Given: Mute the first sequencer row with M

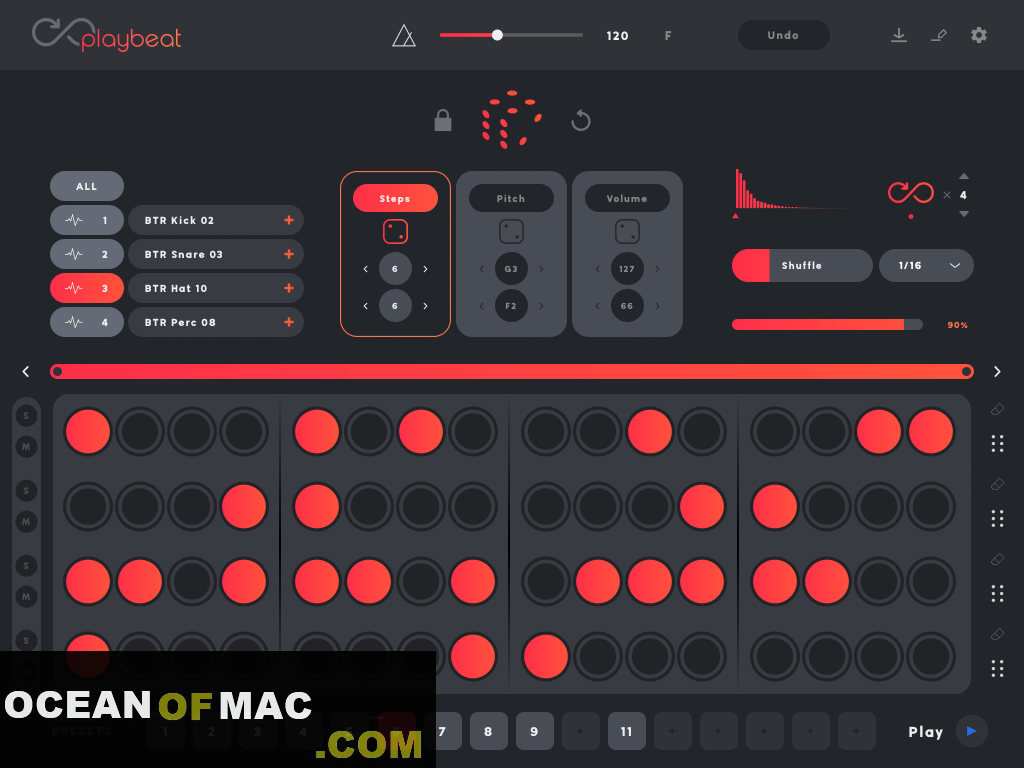Looking at the screenshot, I should pyautogui.click(x=26, y=447).
